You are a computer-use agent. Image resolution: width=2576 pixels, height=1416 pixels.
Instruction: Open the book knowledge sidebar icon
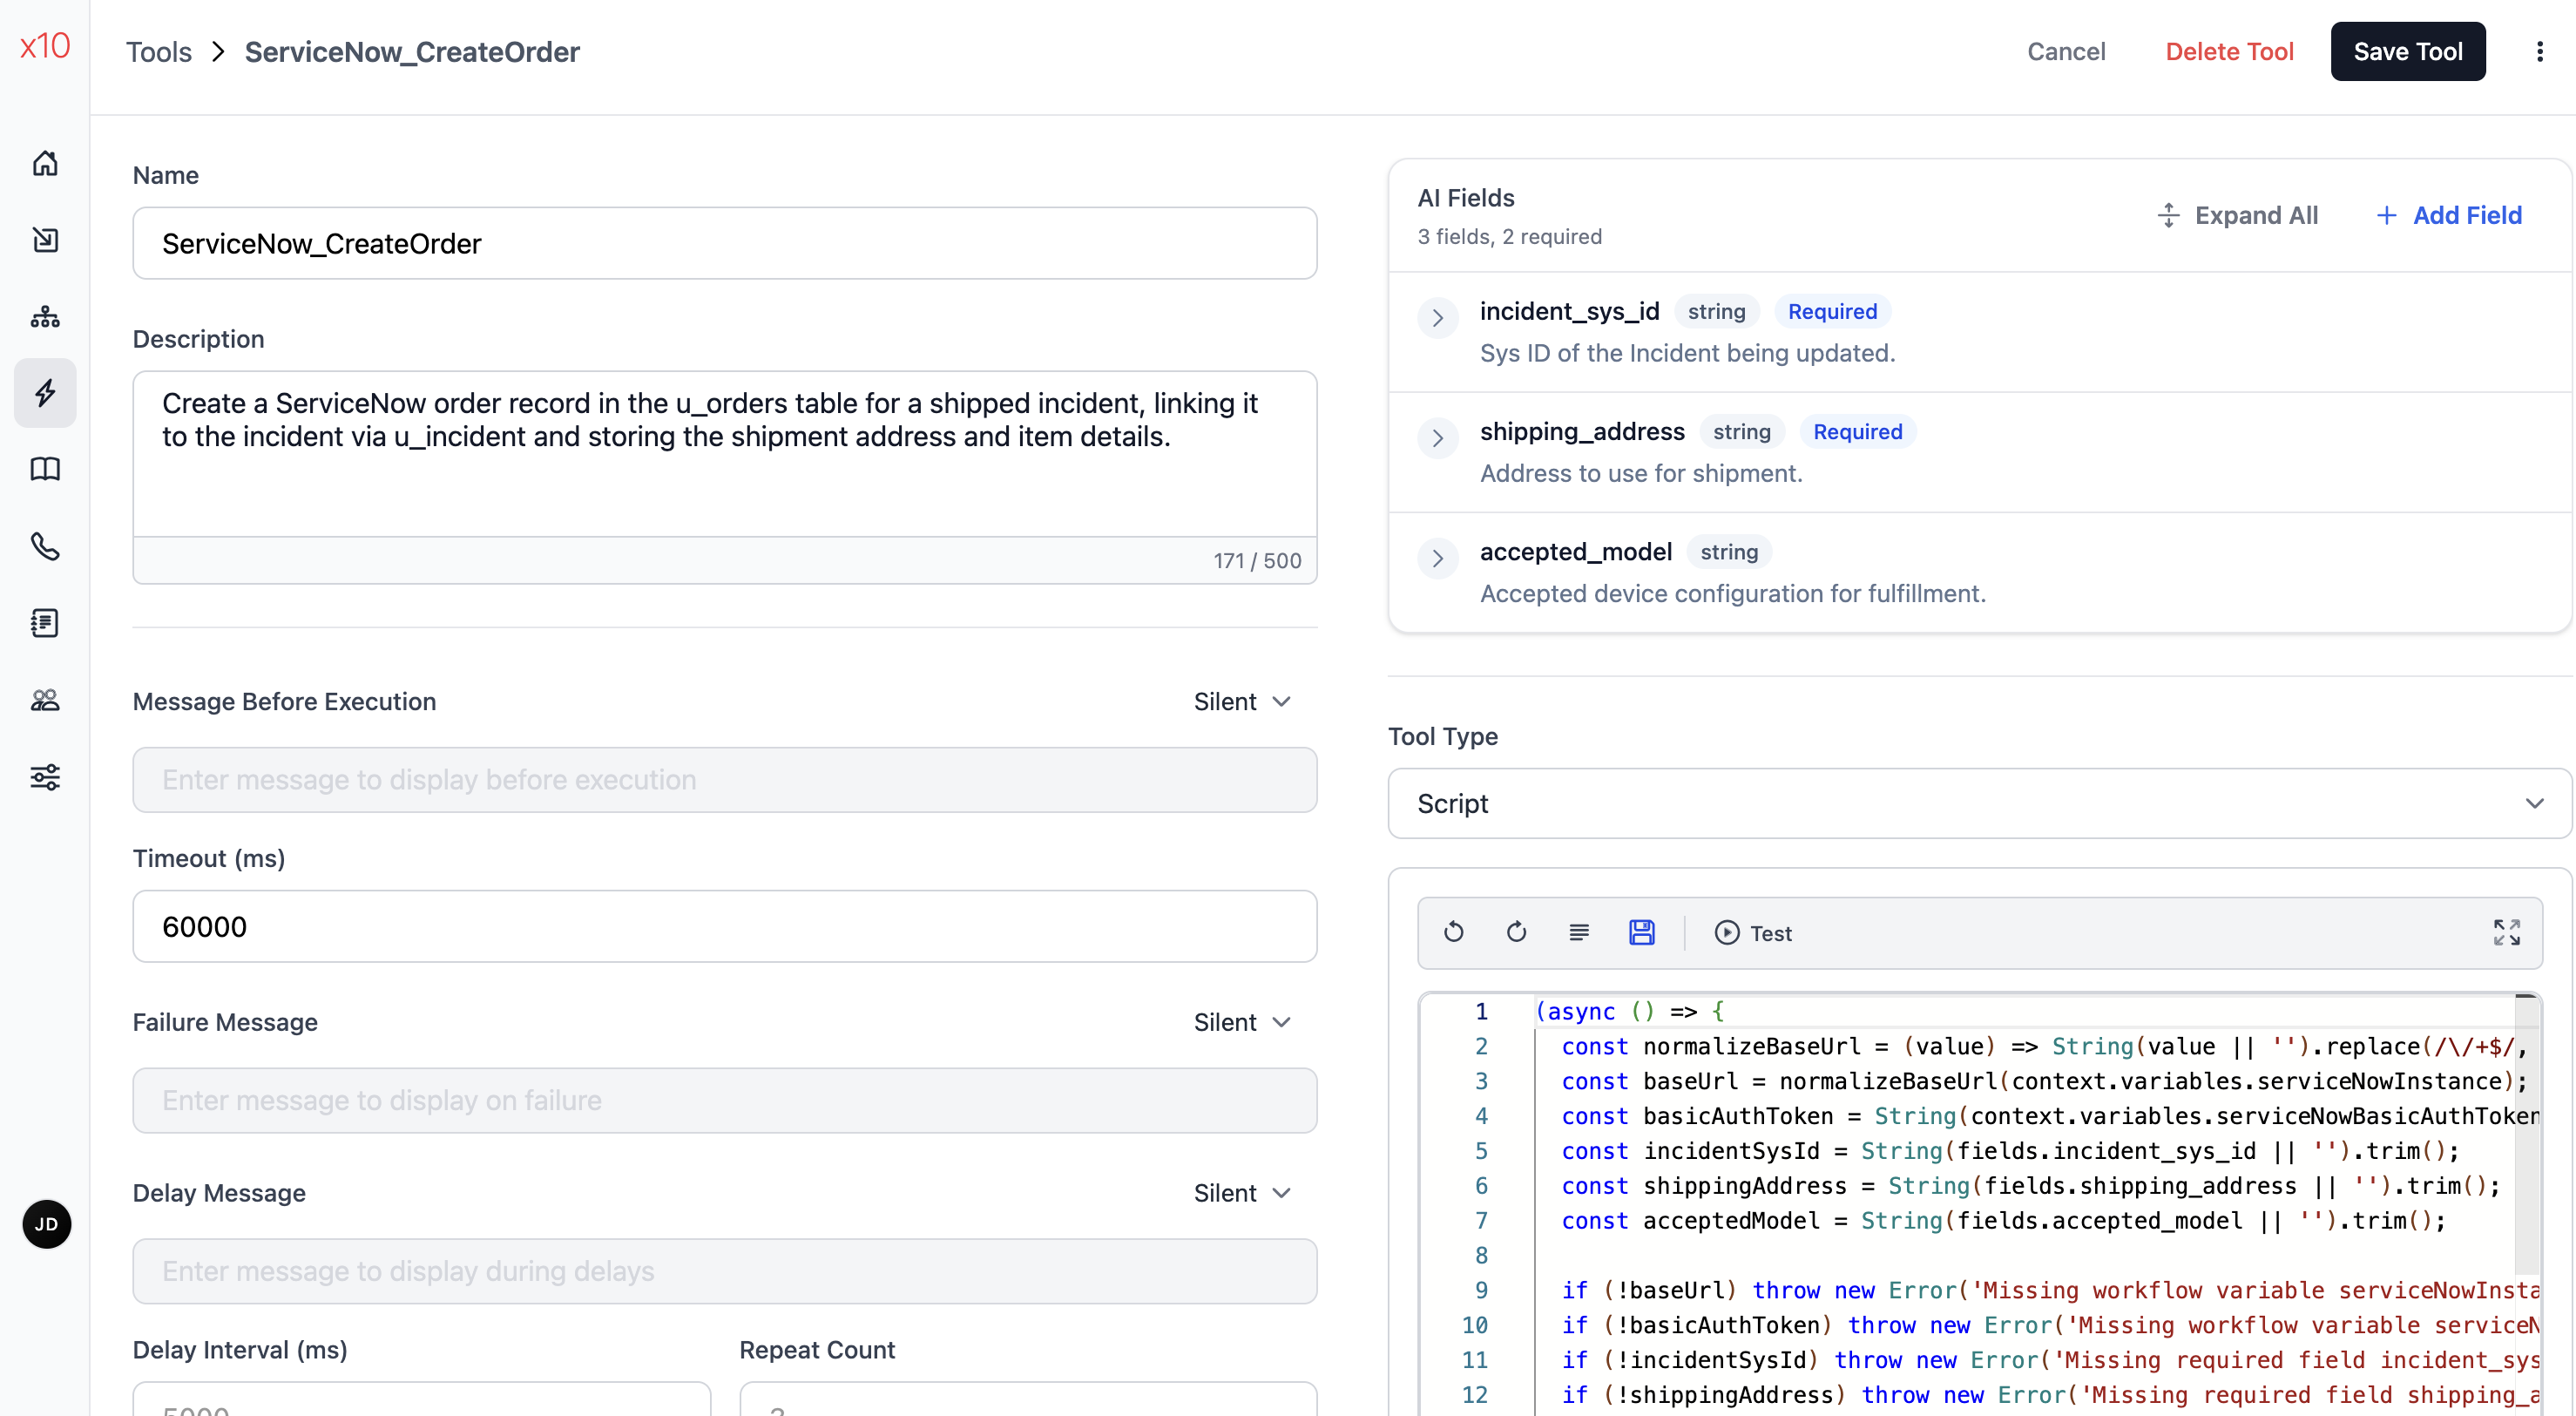click(x=45, y=469)
